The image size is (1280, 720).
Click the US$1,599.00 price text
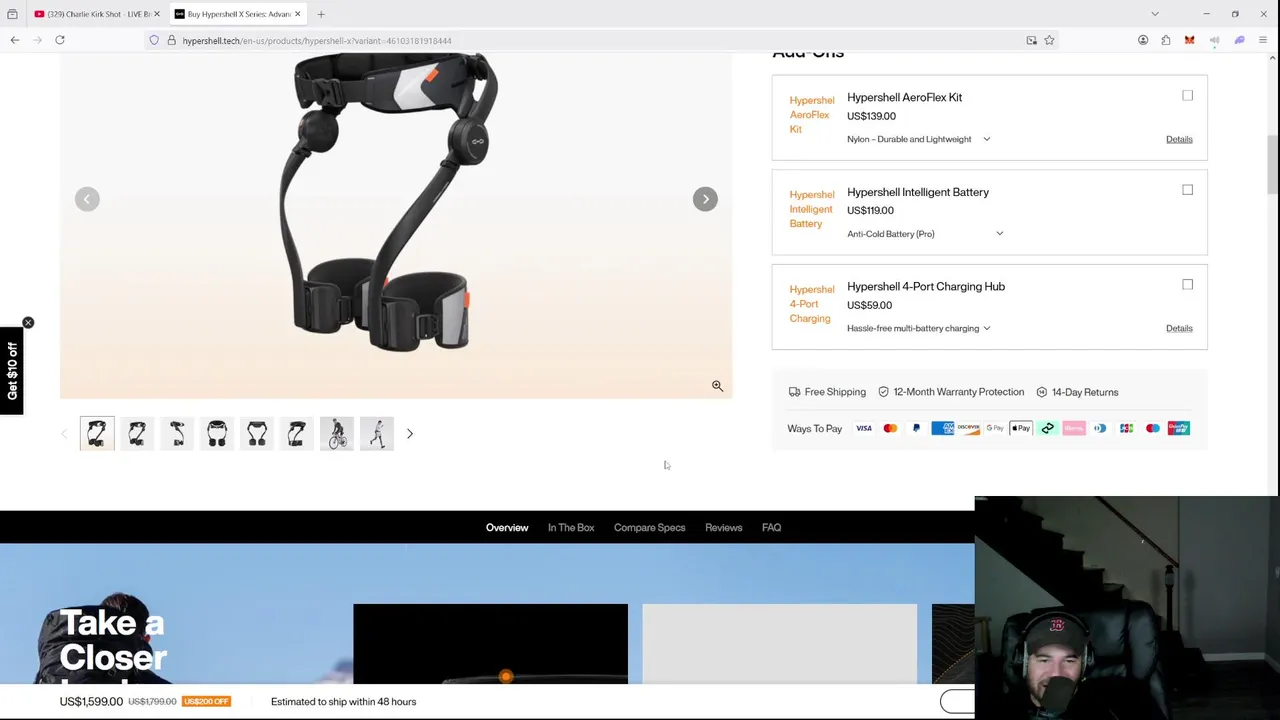[x=91, y=702]
